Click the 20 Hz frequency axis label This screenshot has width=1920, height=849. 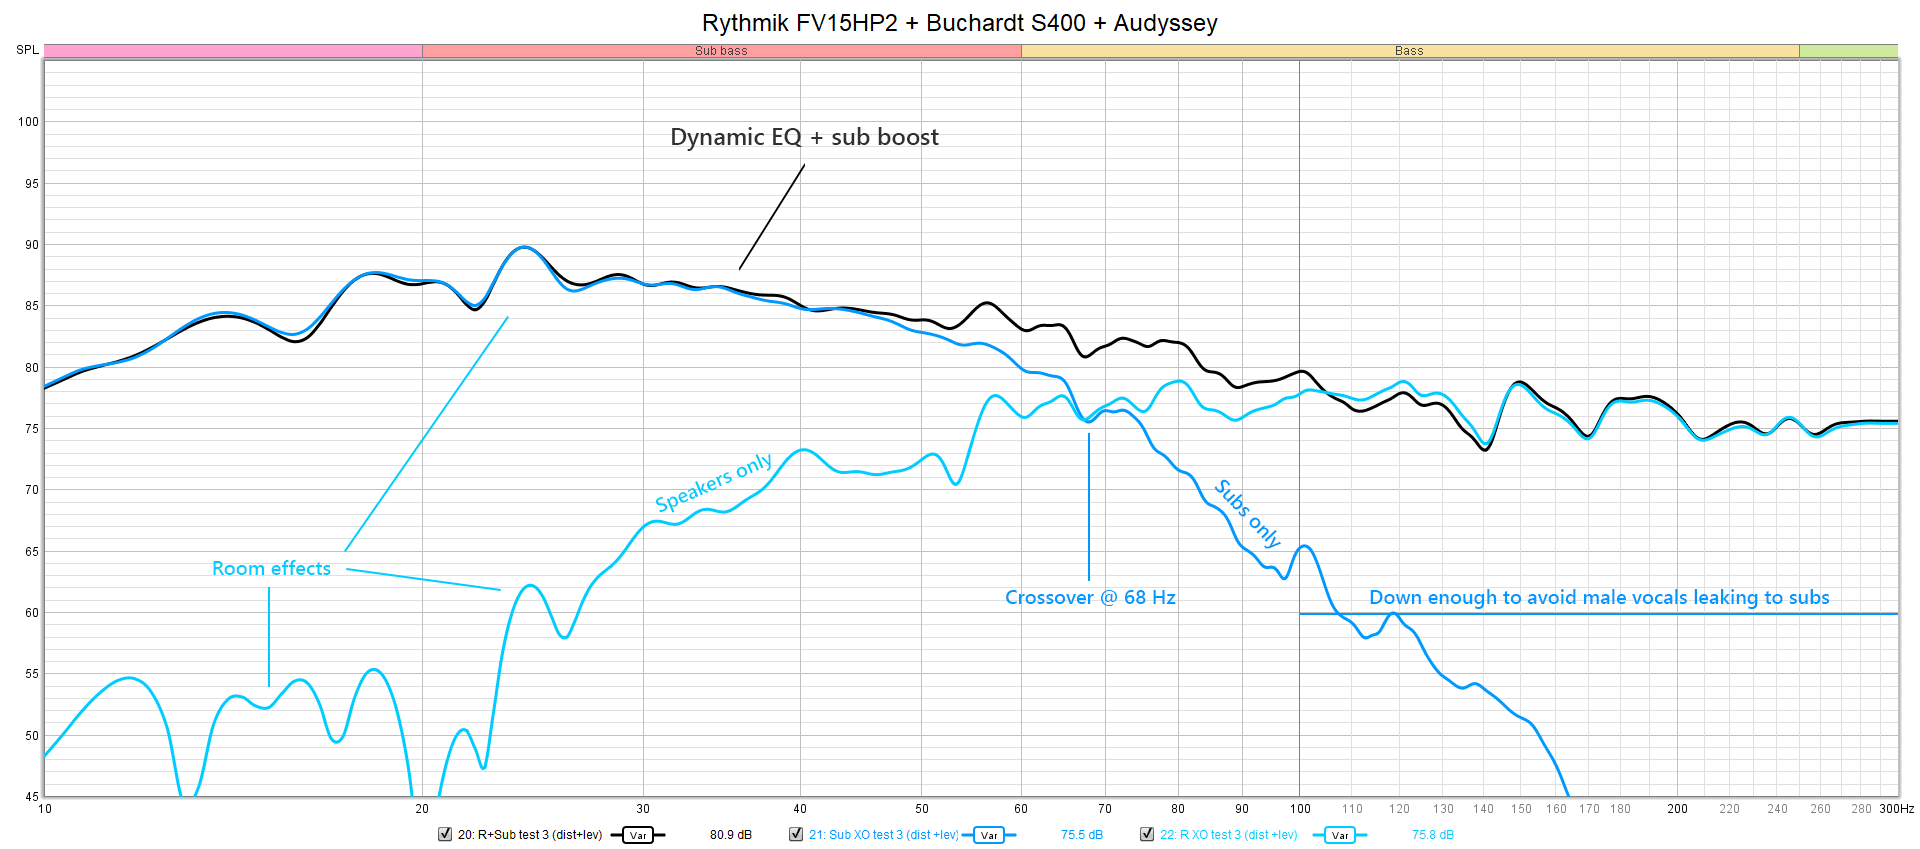[422, 809]
